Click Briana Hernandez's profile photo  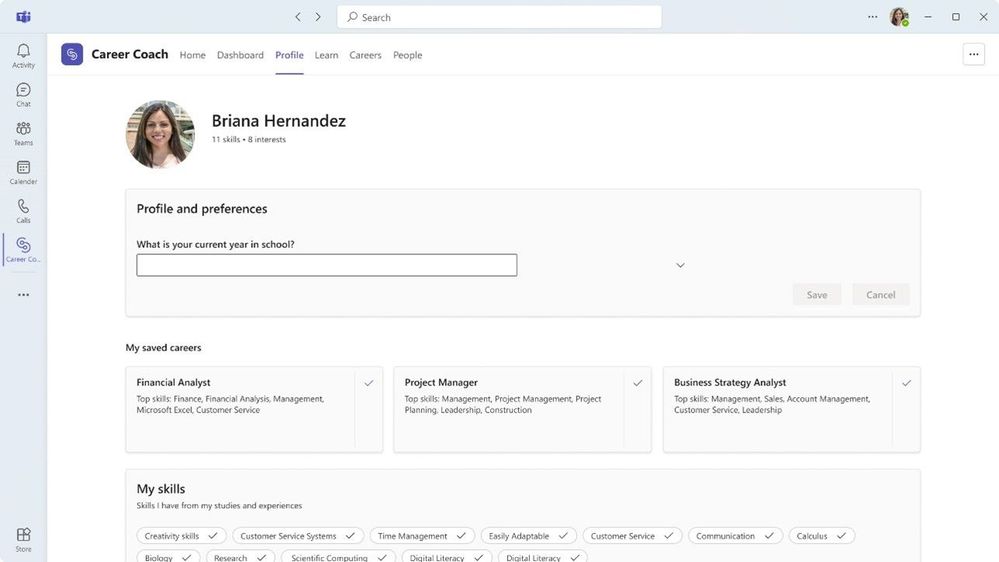(x=160, y=134)
